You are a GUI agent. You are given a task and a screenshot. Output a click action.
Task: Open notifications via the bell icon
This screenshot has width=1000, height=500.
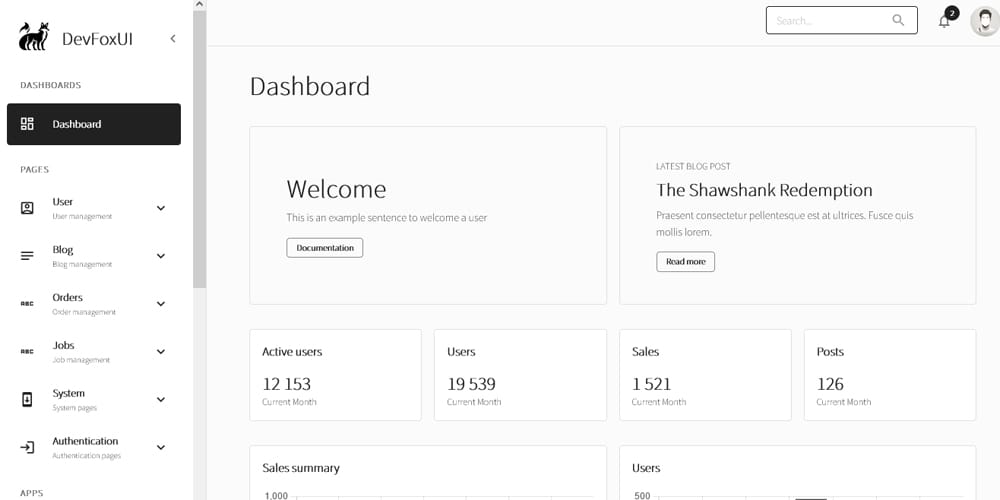944,21
